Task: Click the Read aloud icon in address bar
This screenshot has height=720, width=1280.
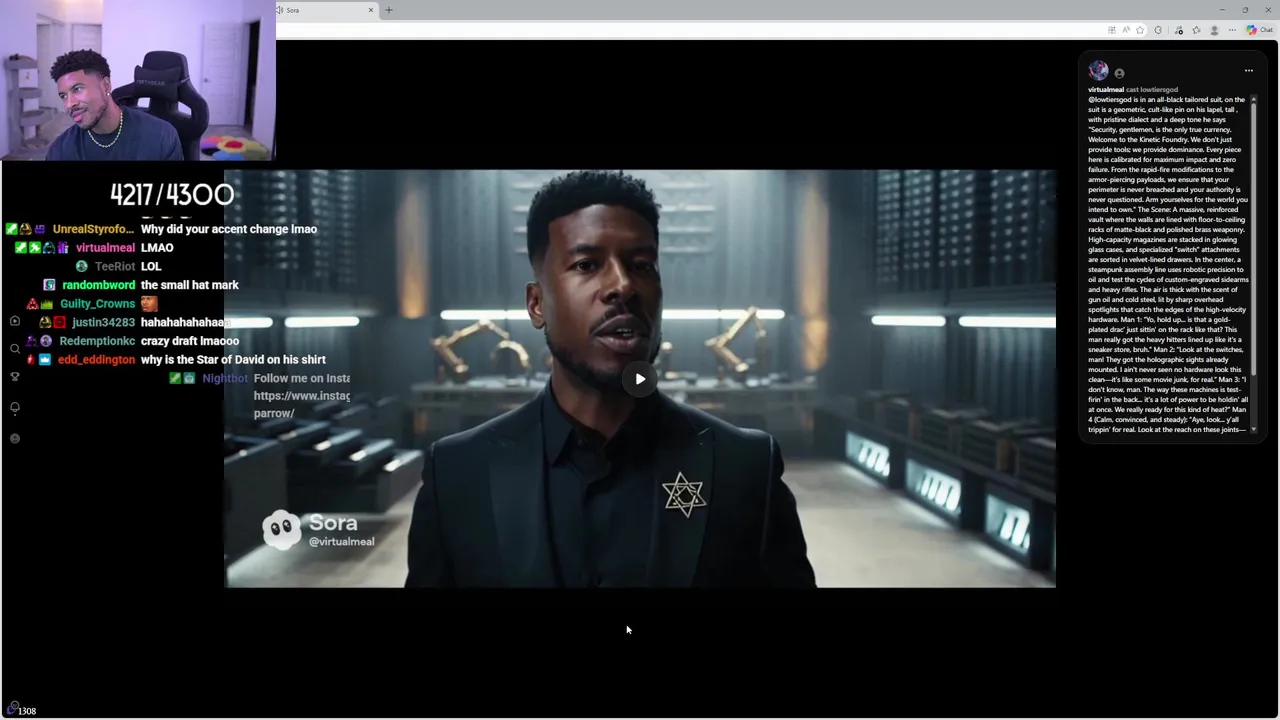Action: click(x=1126, y=30)
